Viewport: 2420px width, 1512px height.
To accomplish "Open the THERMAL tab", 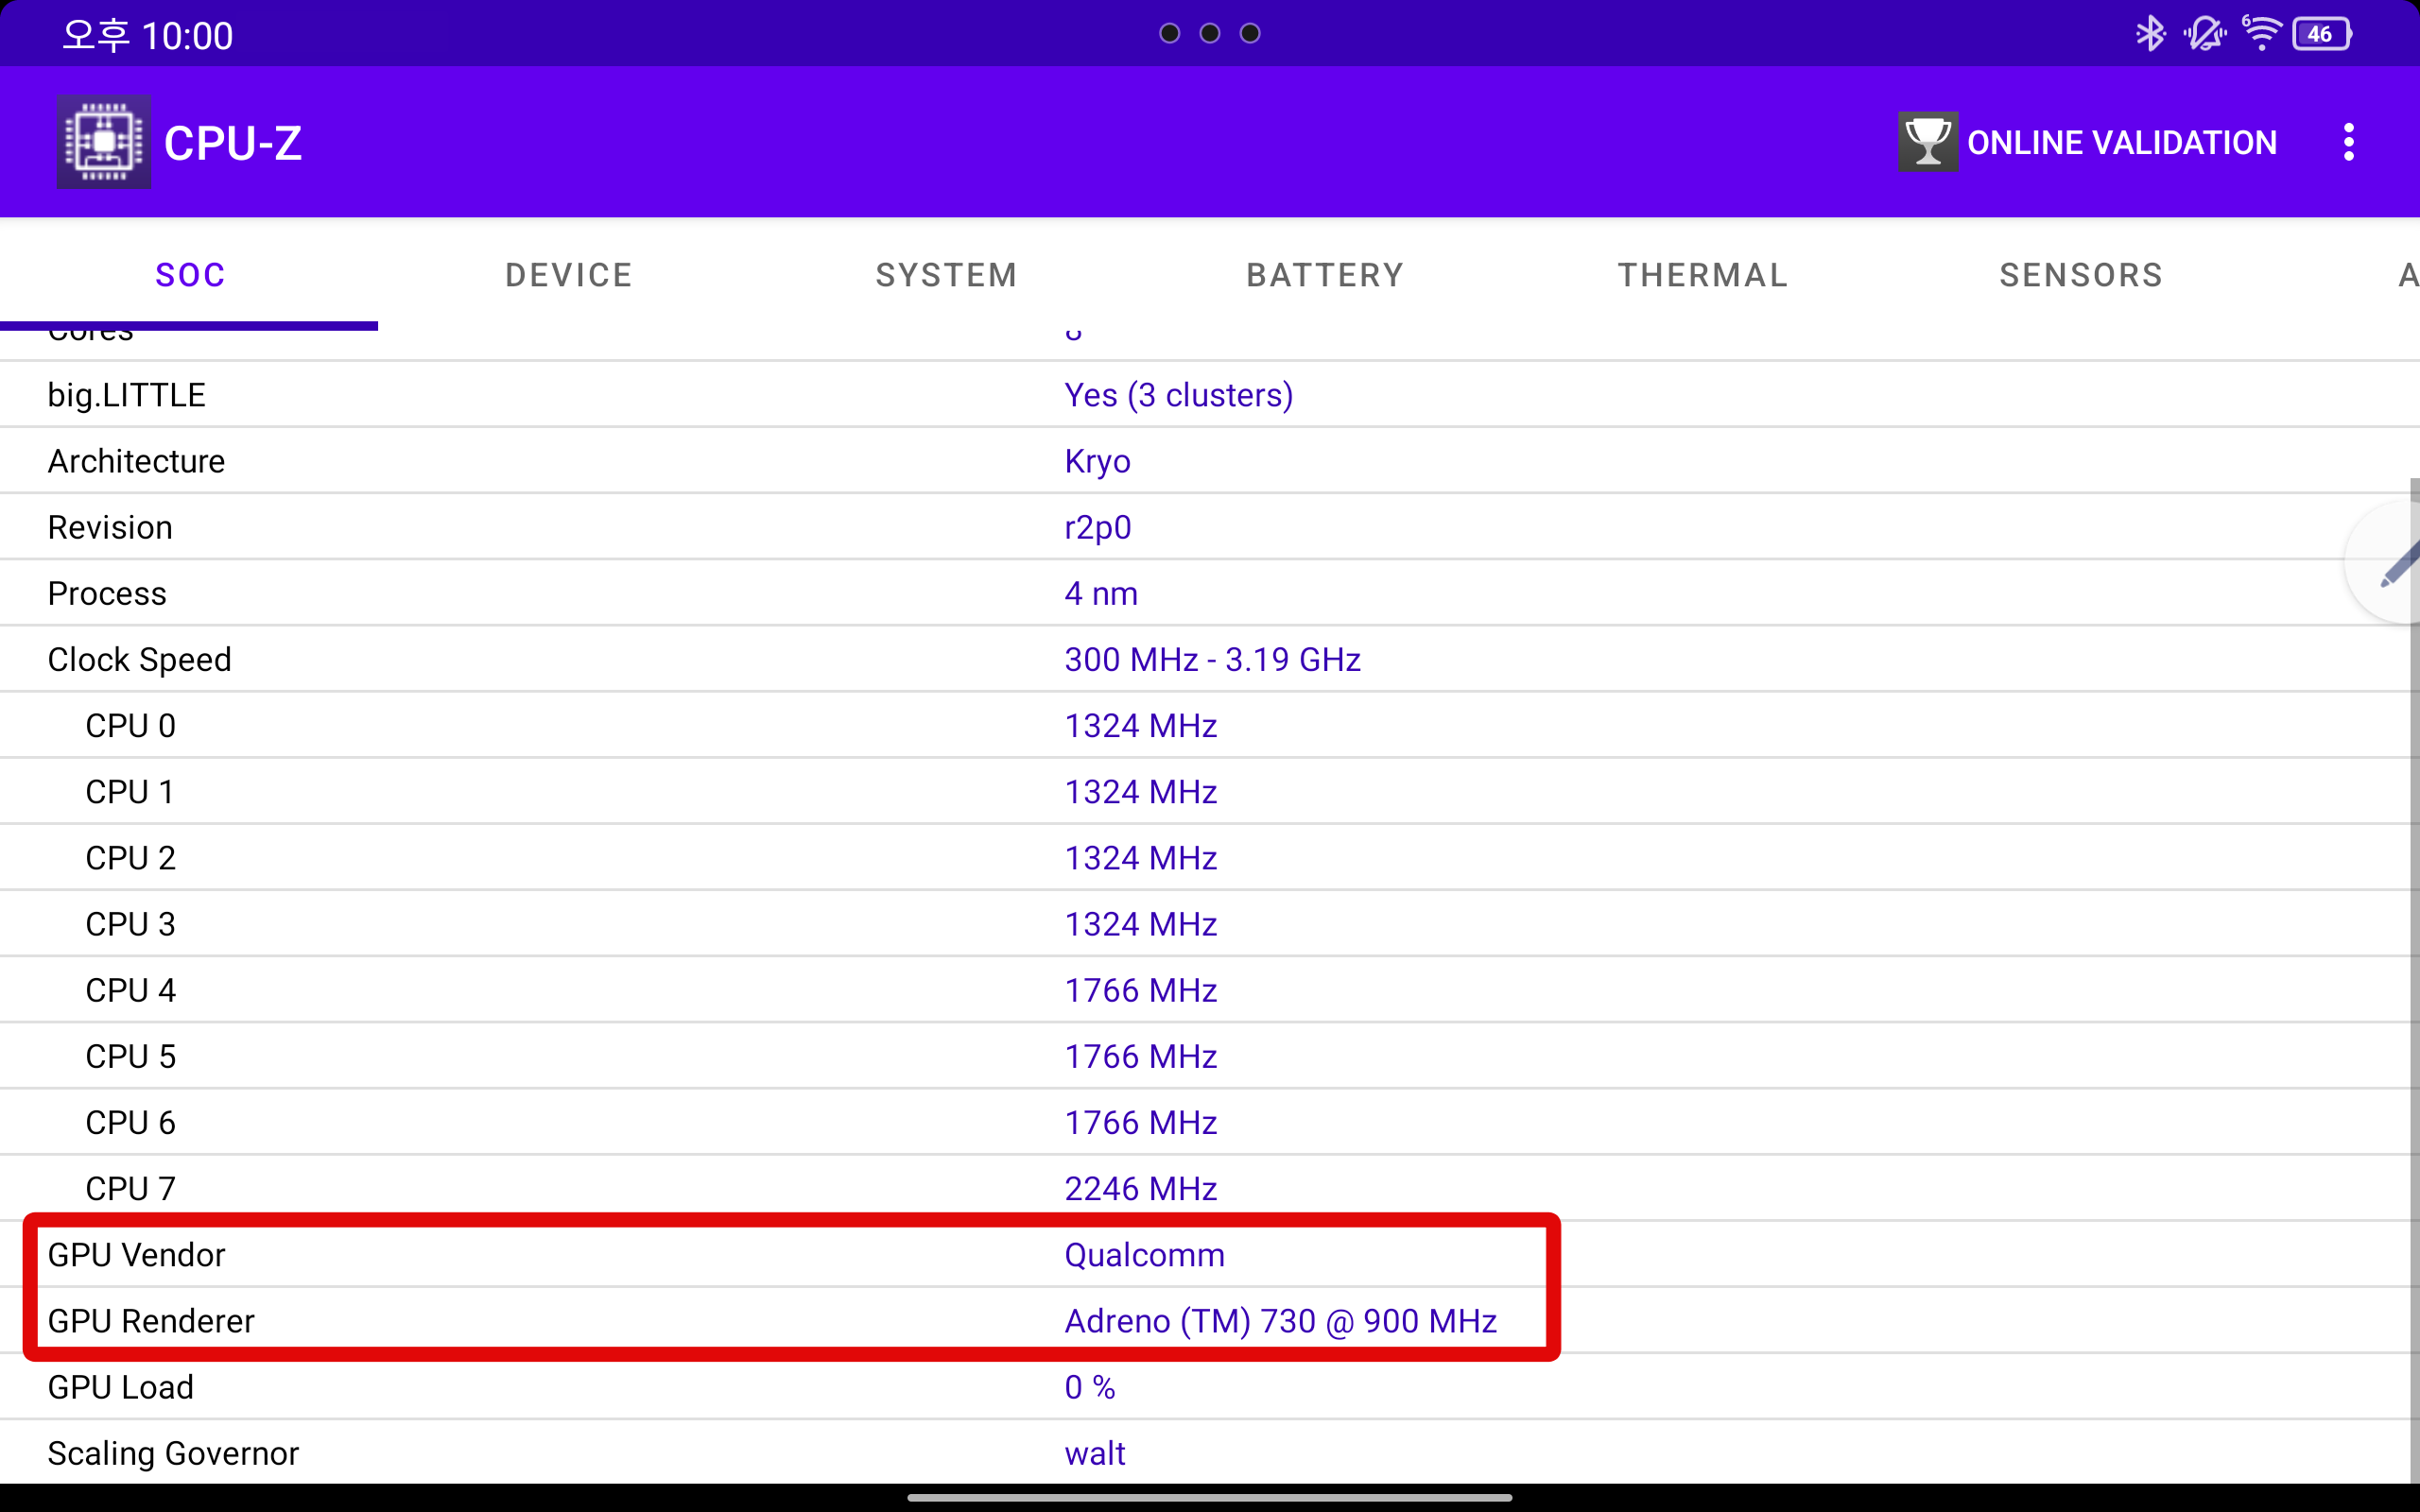I will (1703, 275).
